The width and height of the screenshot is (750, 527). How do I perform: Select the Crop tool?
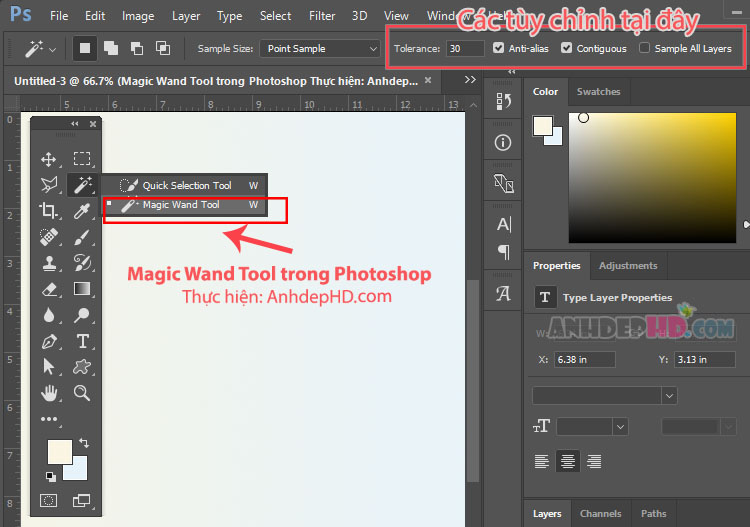(x=48, y=210)
